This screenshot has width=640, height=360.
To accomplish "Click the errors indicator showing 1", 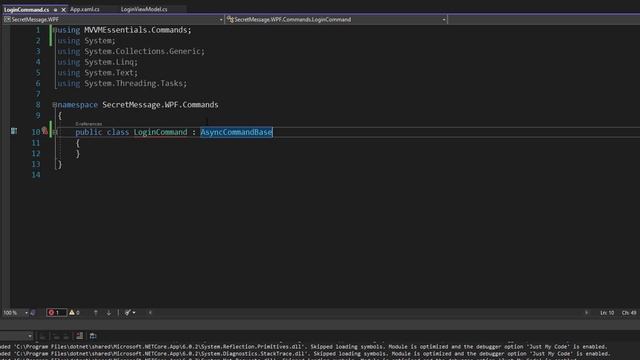I will tap(56, 313).
